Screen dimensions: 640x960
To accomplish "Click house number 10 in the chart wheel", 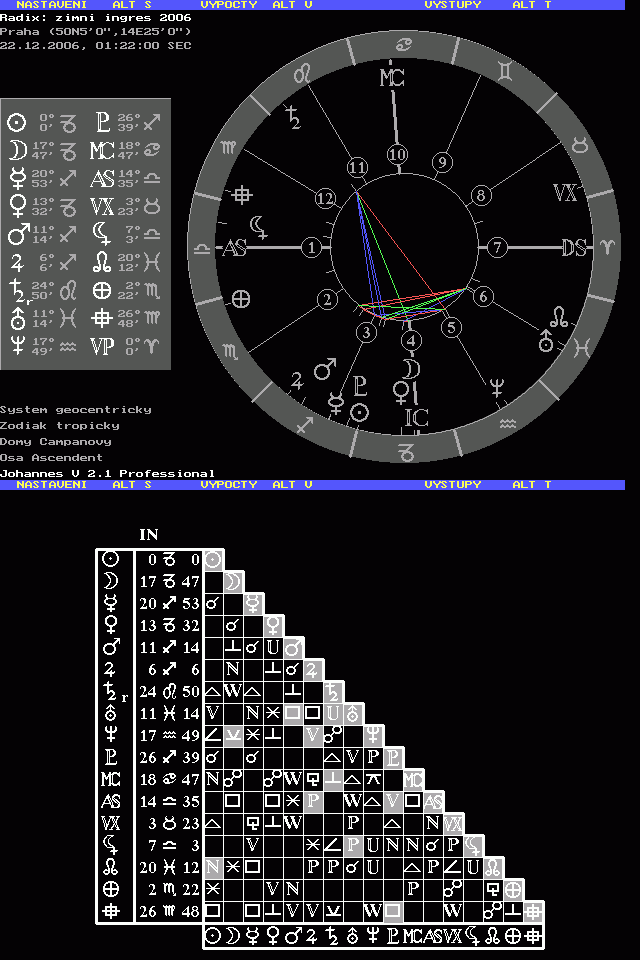I will (x=398, y=155).
